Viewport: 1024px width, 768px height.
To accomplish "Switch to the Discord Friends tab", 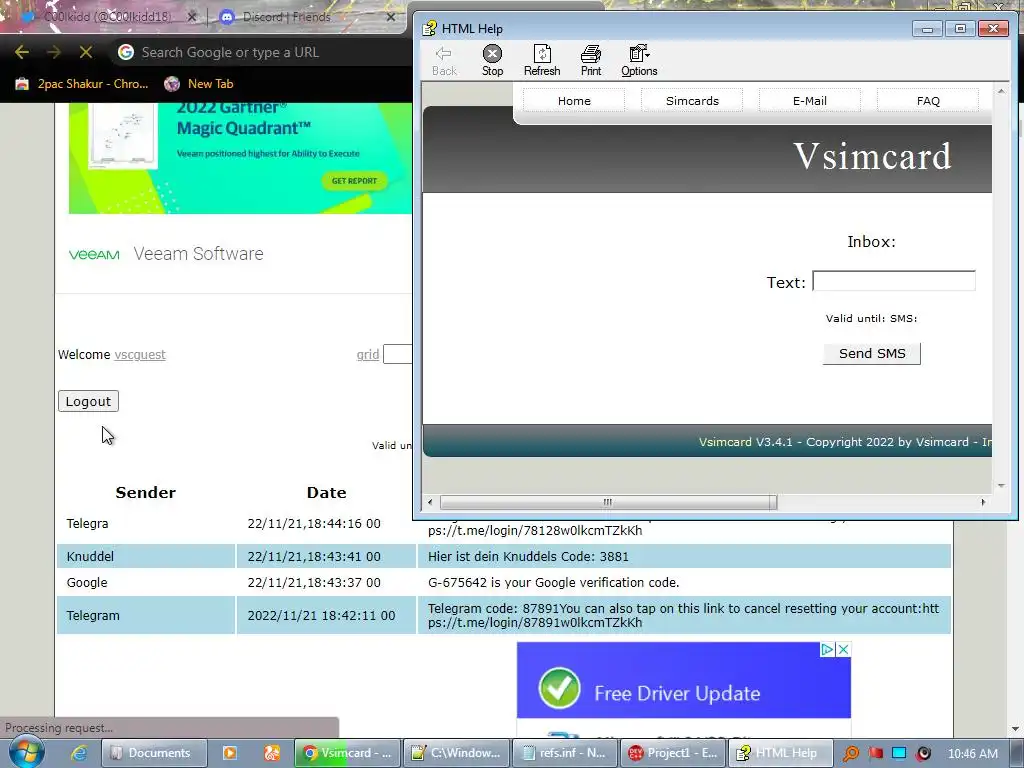I will 286,17.
